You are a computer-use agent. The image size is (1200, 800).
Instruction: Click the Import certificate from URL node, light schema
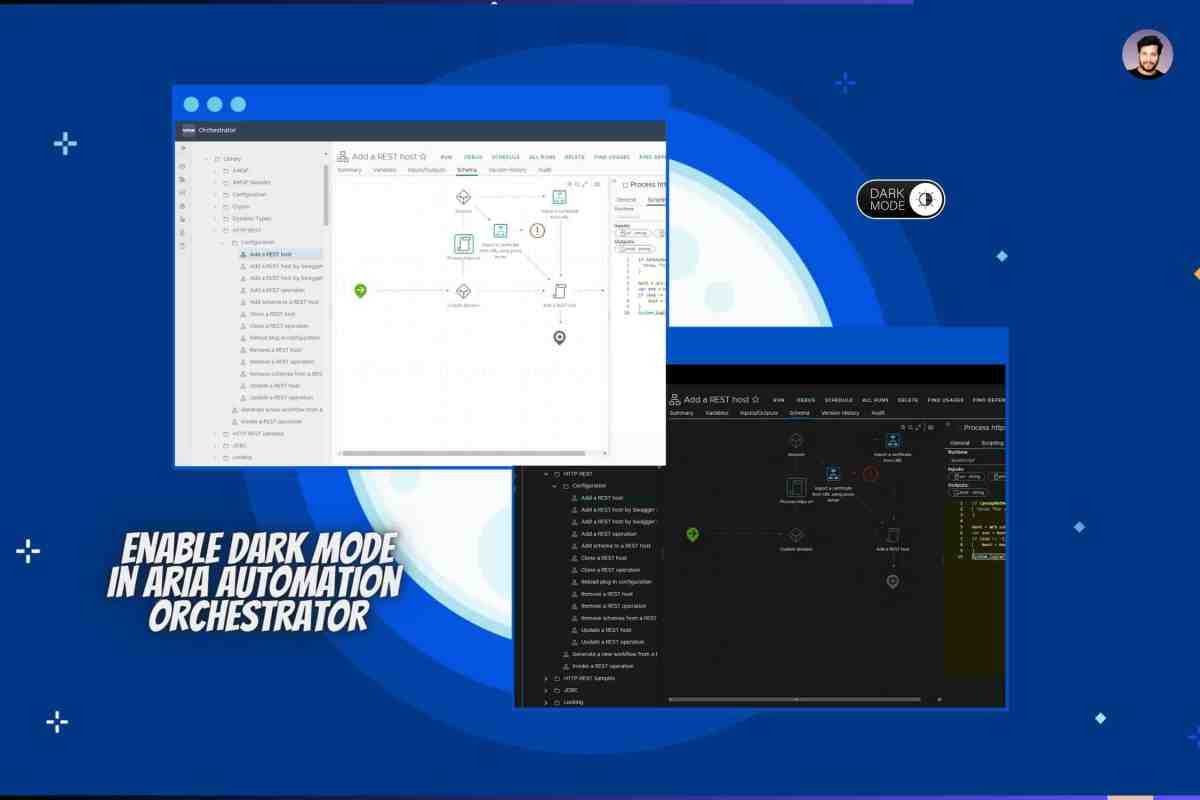559,197
